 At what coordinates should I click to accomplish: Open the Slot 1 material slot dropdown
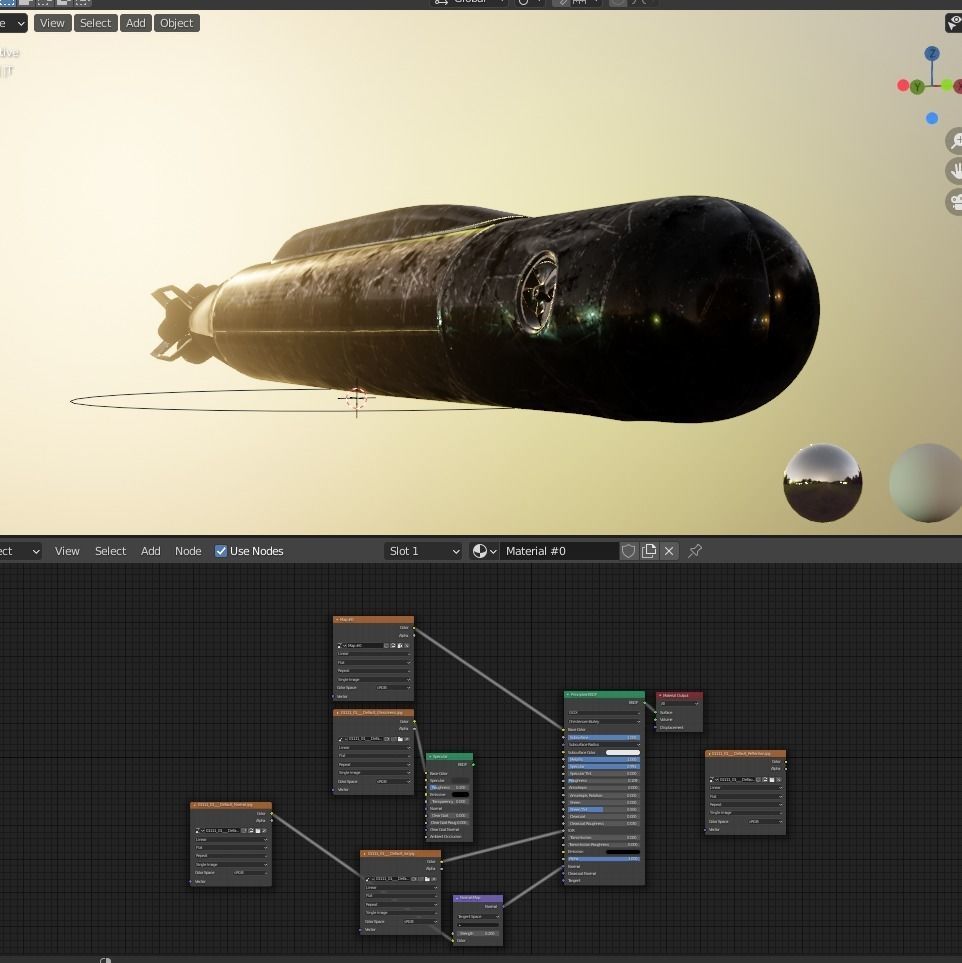424,551
